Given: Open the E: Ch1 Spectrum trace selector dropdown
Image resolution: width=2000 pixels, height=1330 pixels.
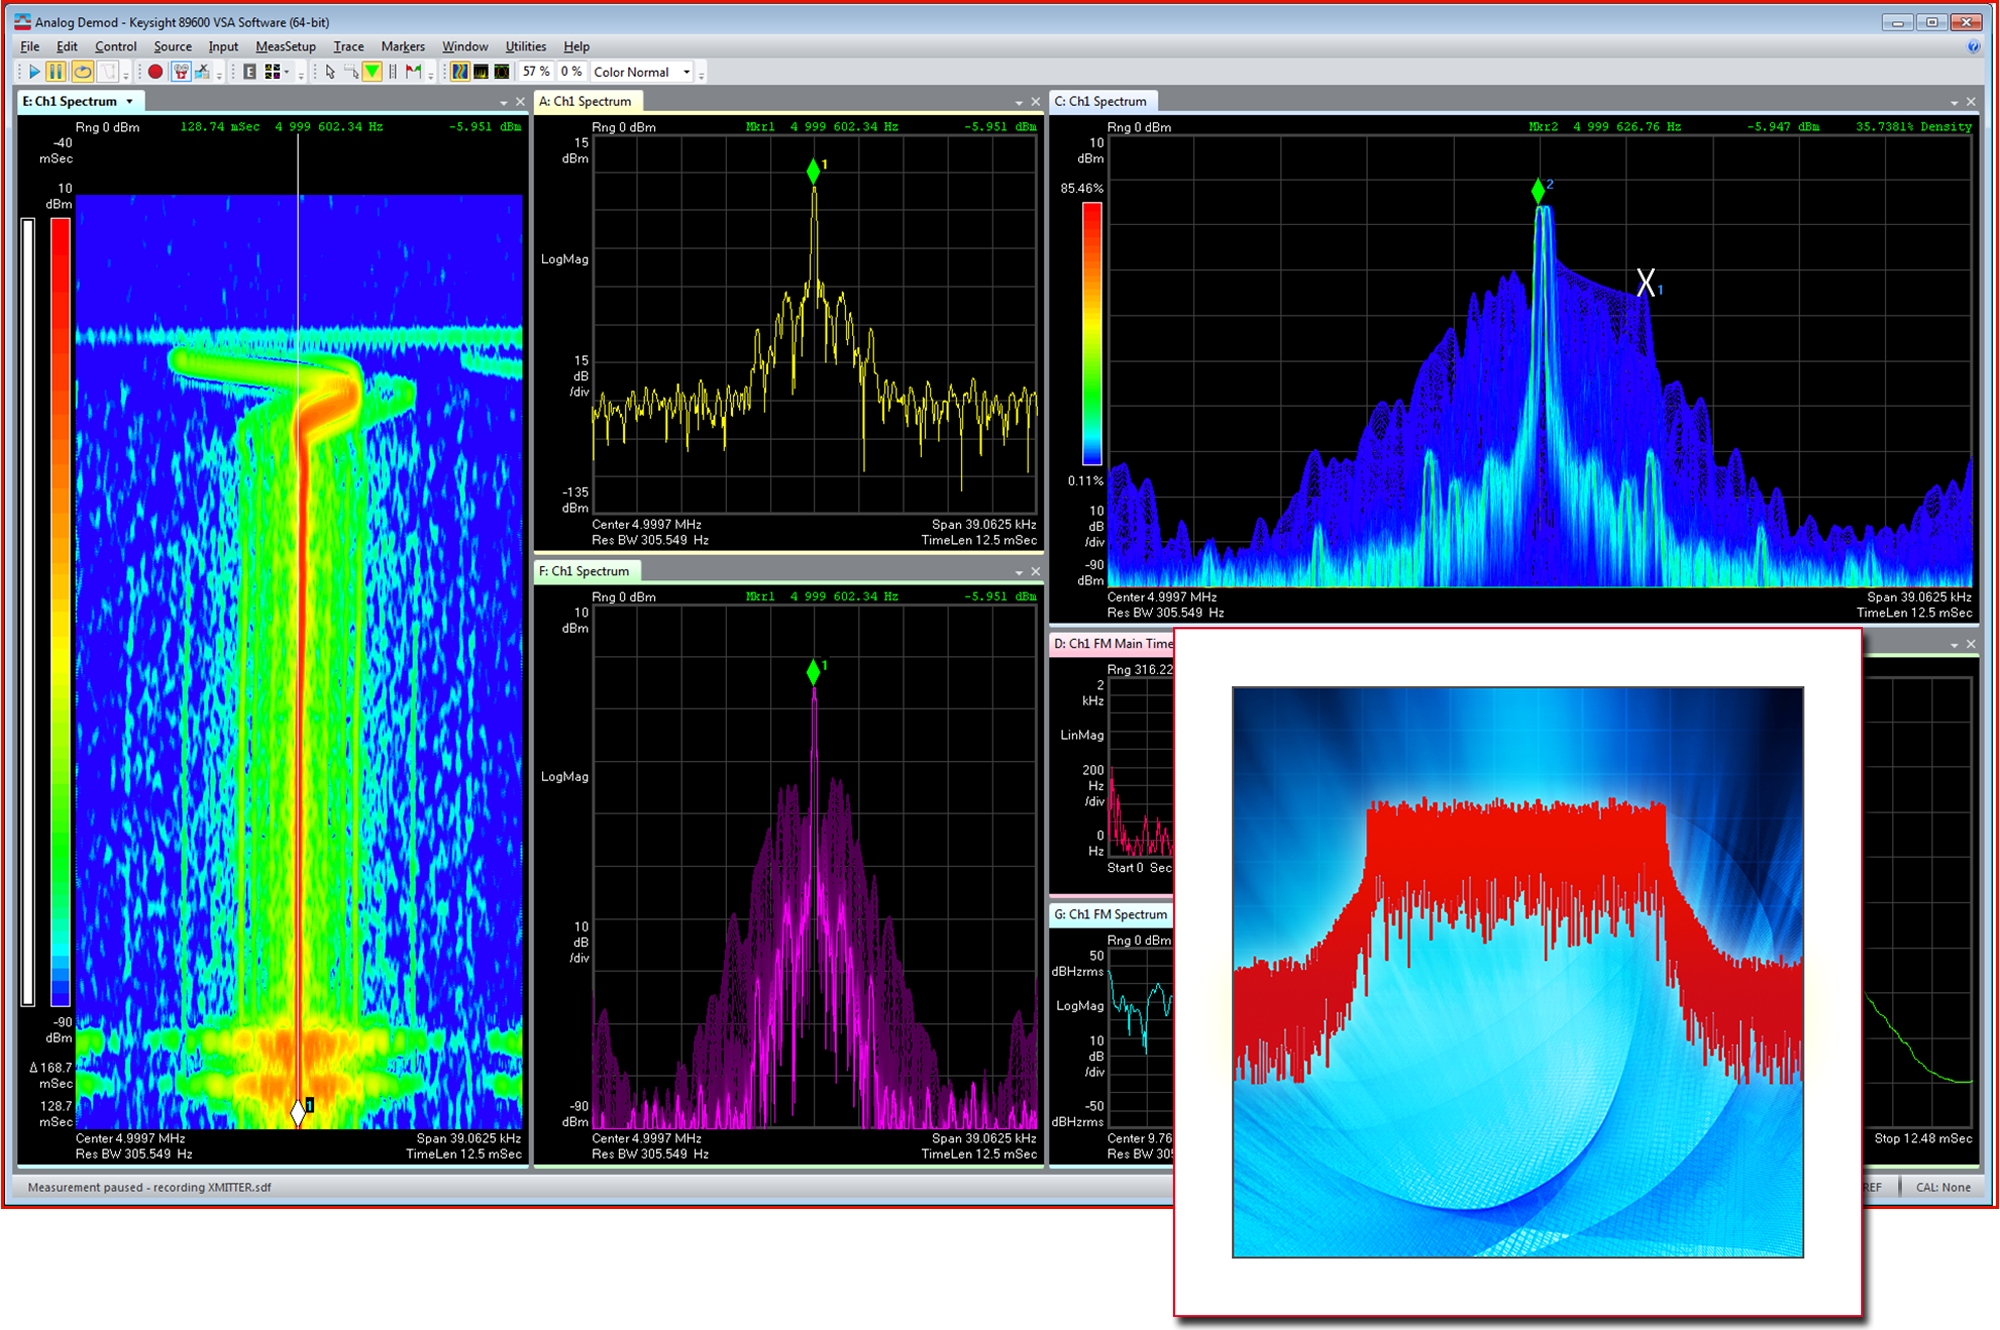Looking at the screenshot, I should point(129,101).
